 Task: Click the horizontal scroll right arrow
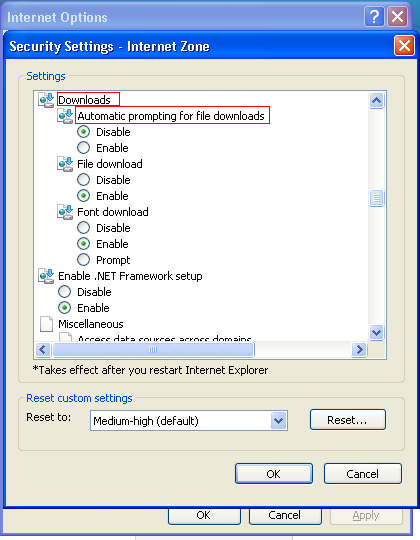click(359, 350)
